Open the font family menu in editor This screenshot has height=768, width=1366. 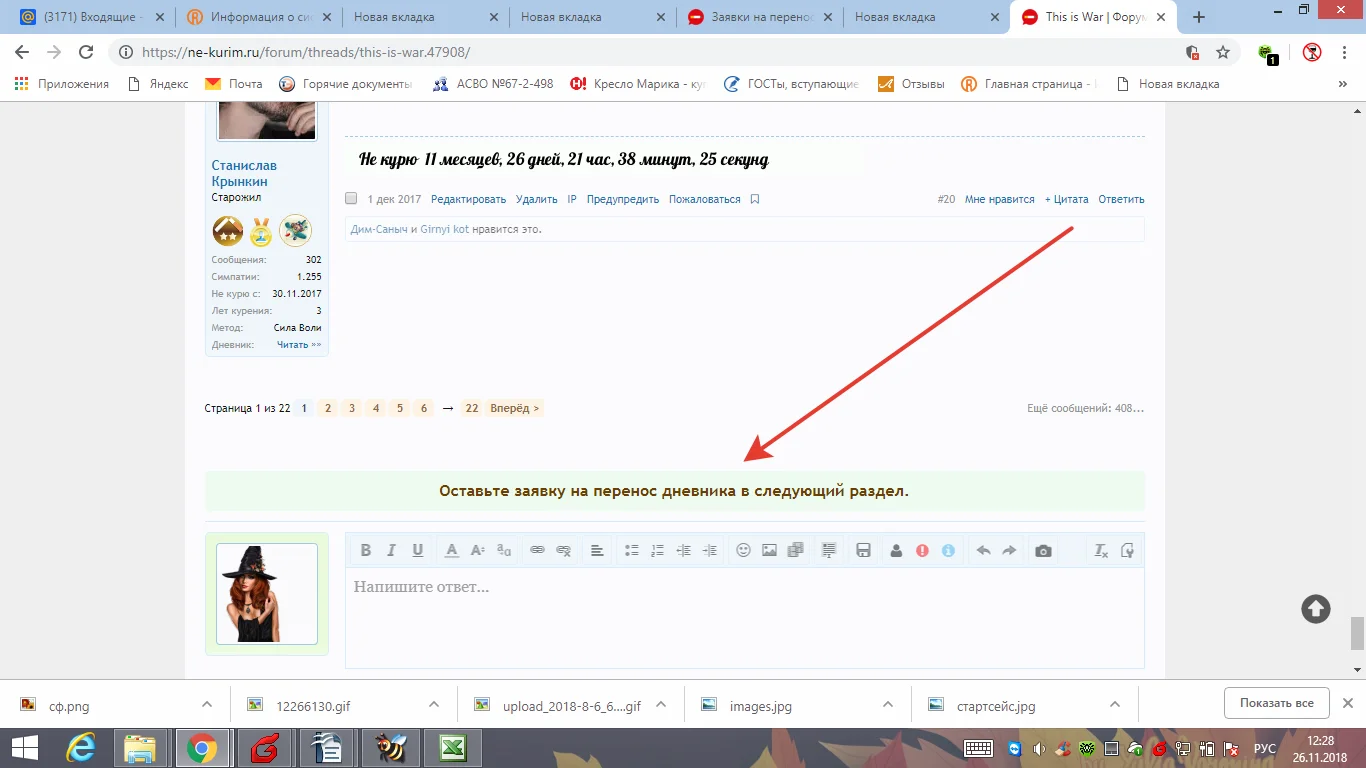click(x=504, y=550)
